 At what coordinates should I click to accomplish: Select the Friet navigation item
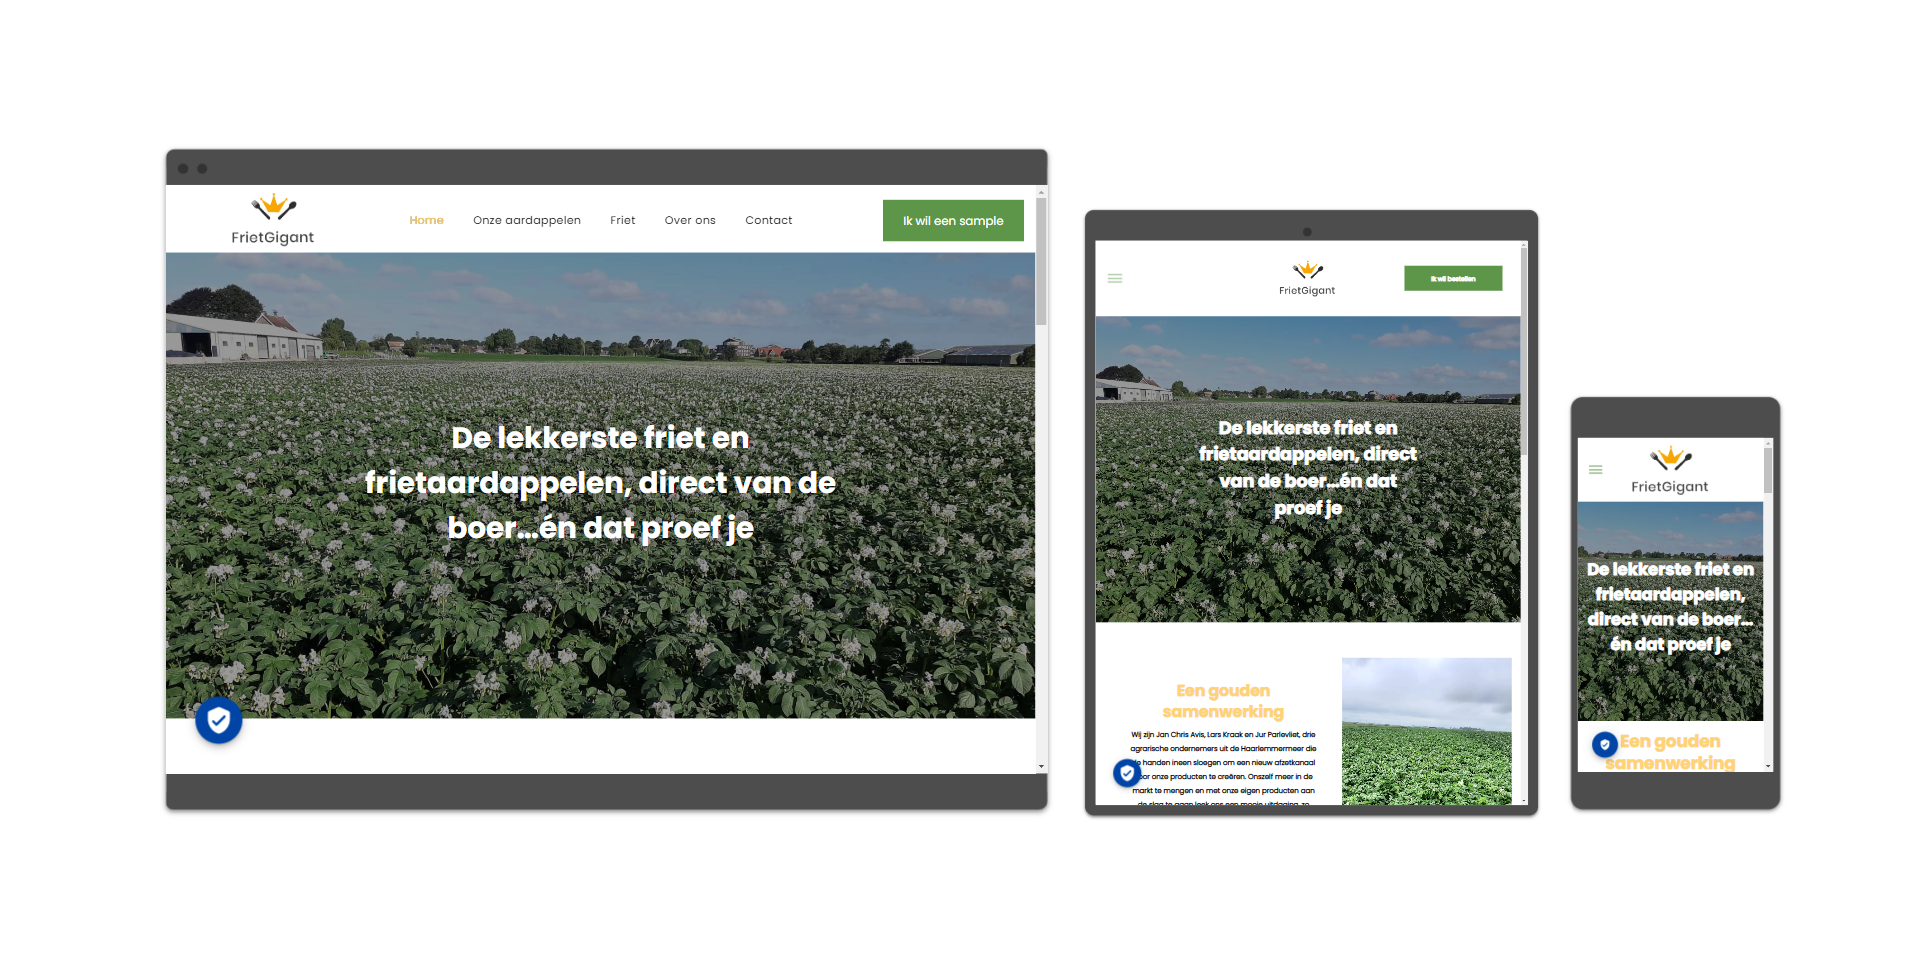[x=622, y=220]
